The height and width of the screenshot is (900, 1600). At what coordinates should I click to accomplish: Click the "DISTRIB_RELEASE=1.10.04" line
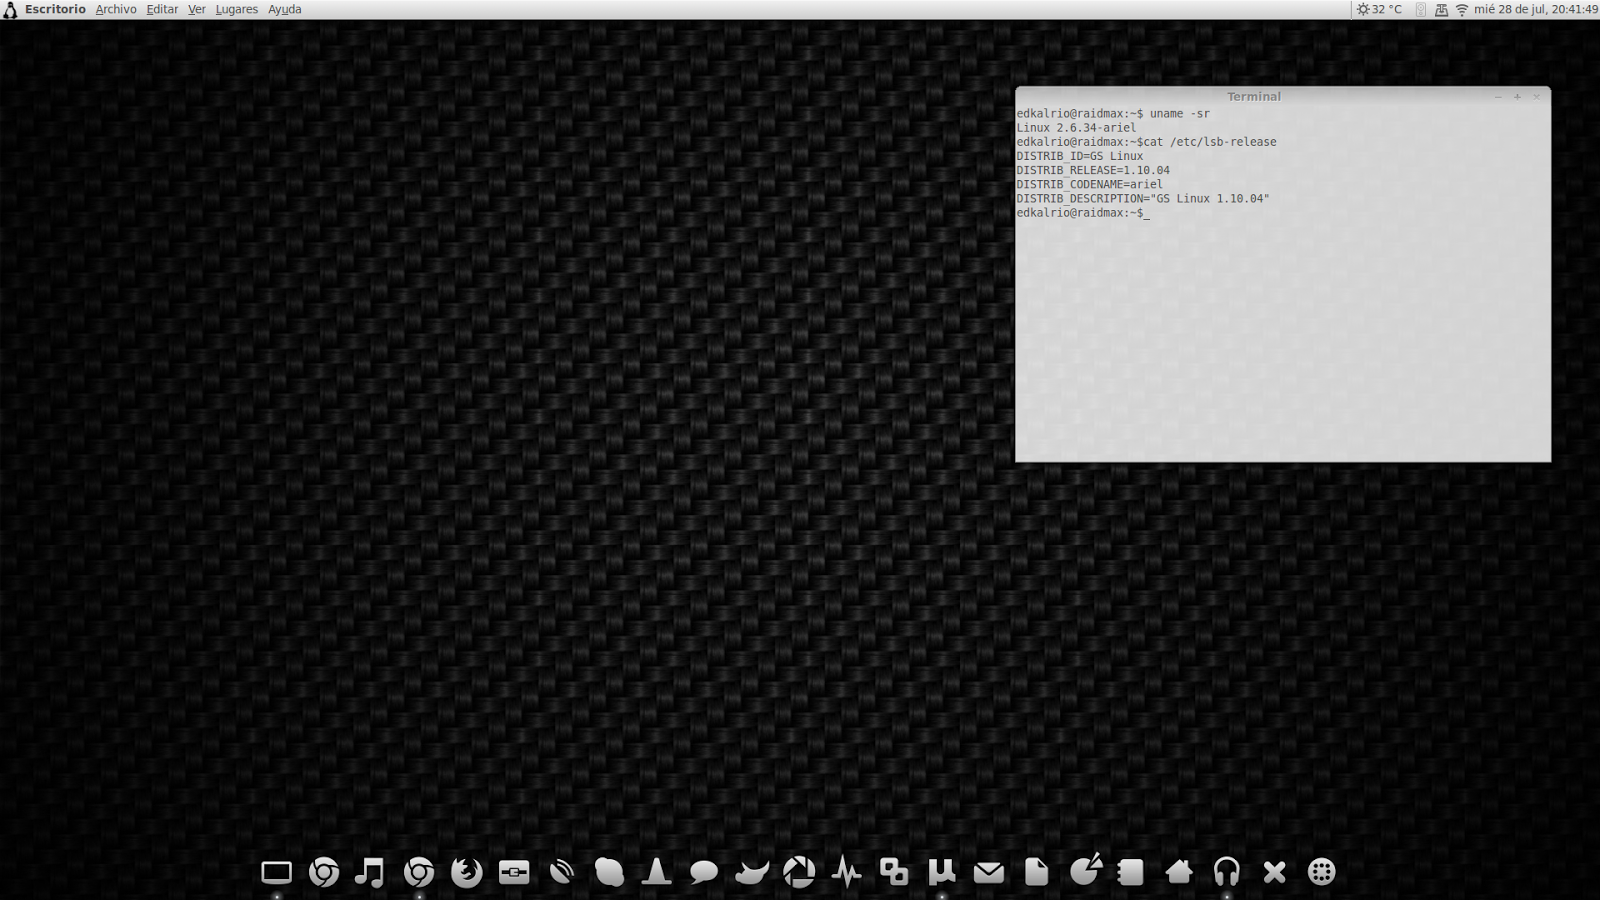(1093, 170)
